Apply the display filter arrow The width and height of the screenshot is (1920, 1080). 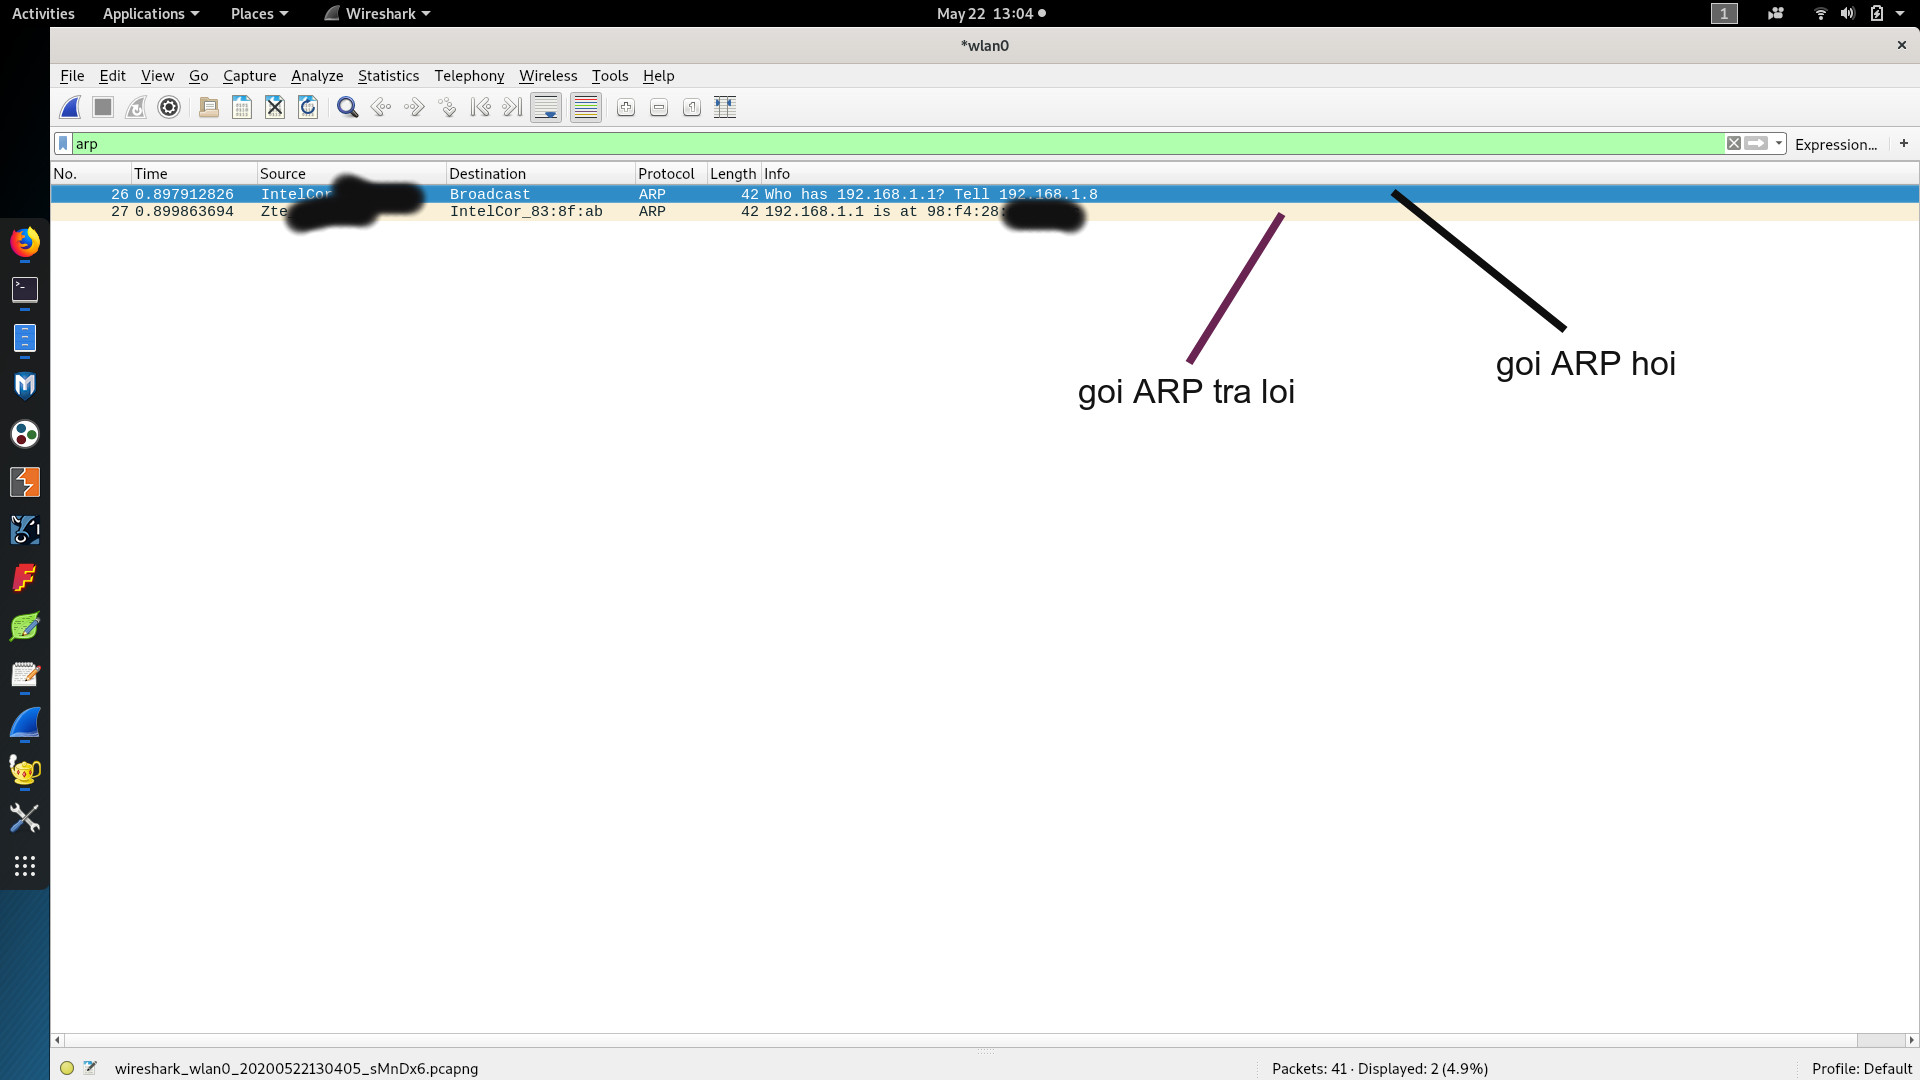pos(1756,144)
